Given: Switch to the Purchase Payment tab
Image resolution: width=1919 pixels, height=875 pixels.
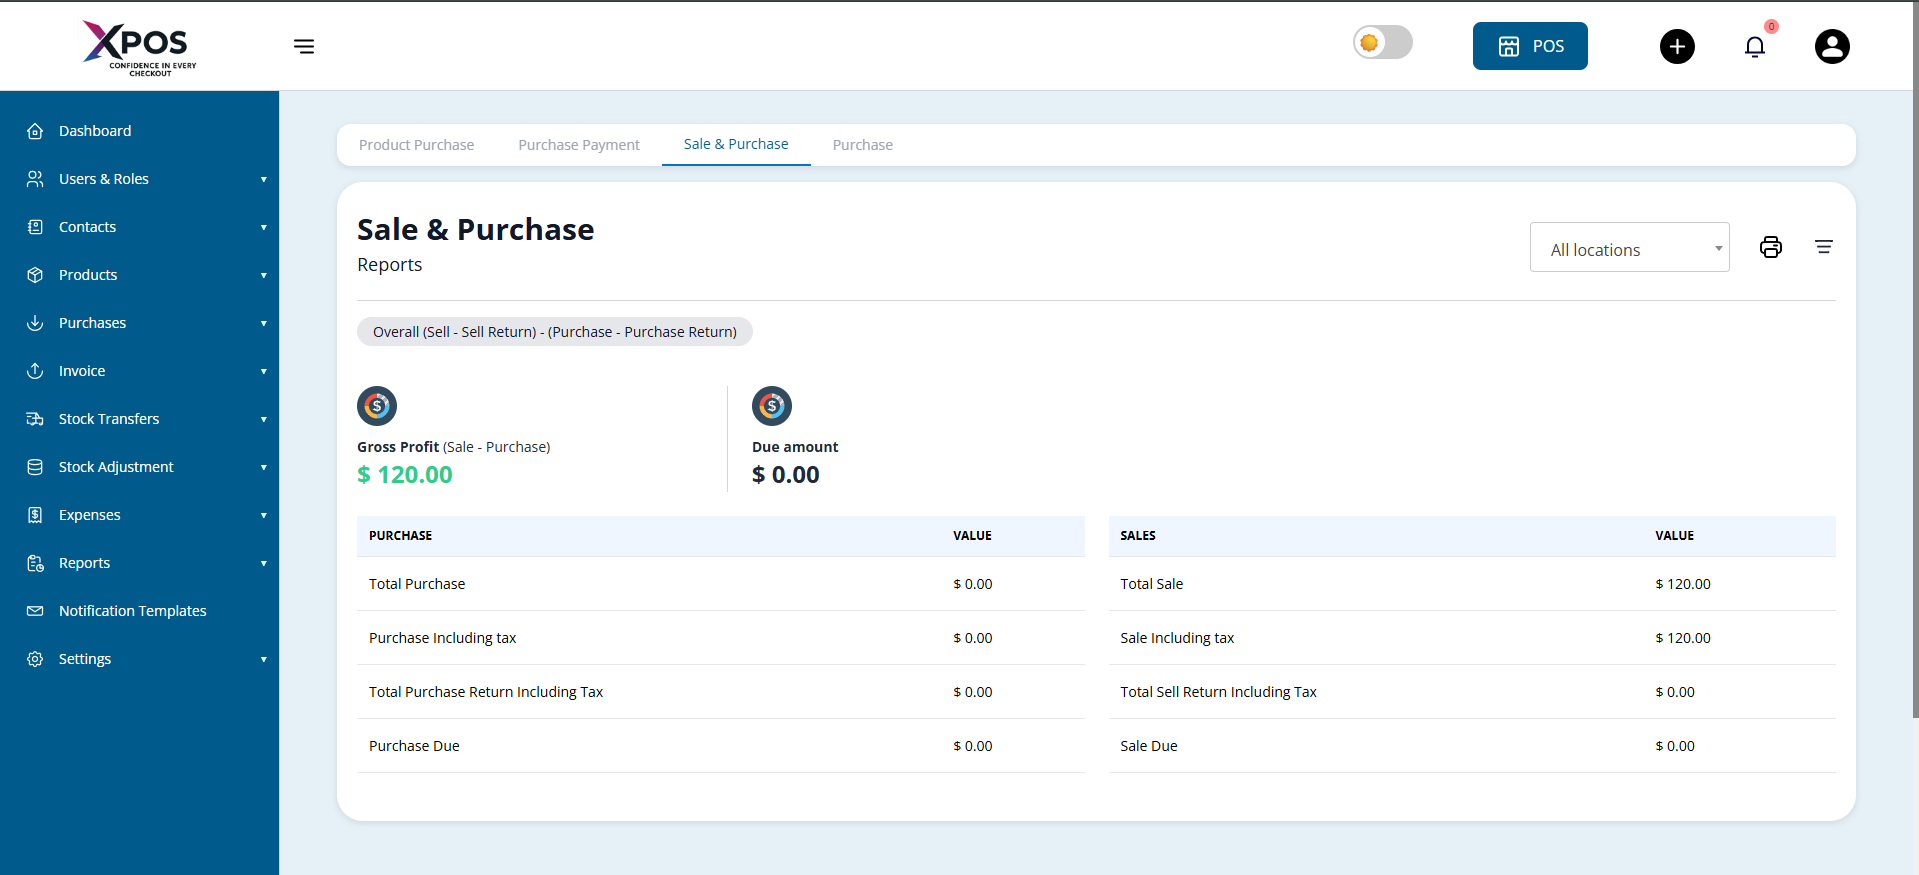Looking at the screenshot, I should pyautogui.click(x=578, y=145).
